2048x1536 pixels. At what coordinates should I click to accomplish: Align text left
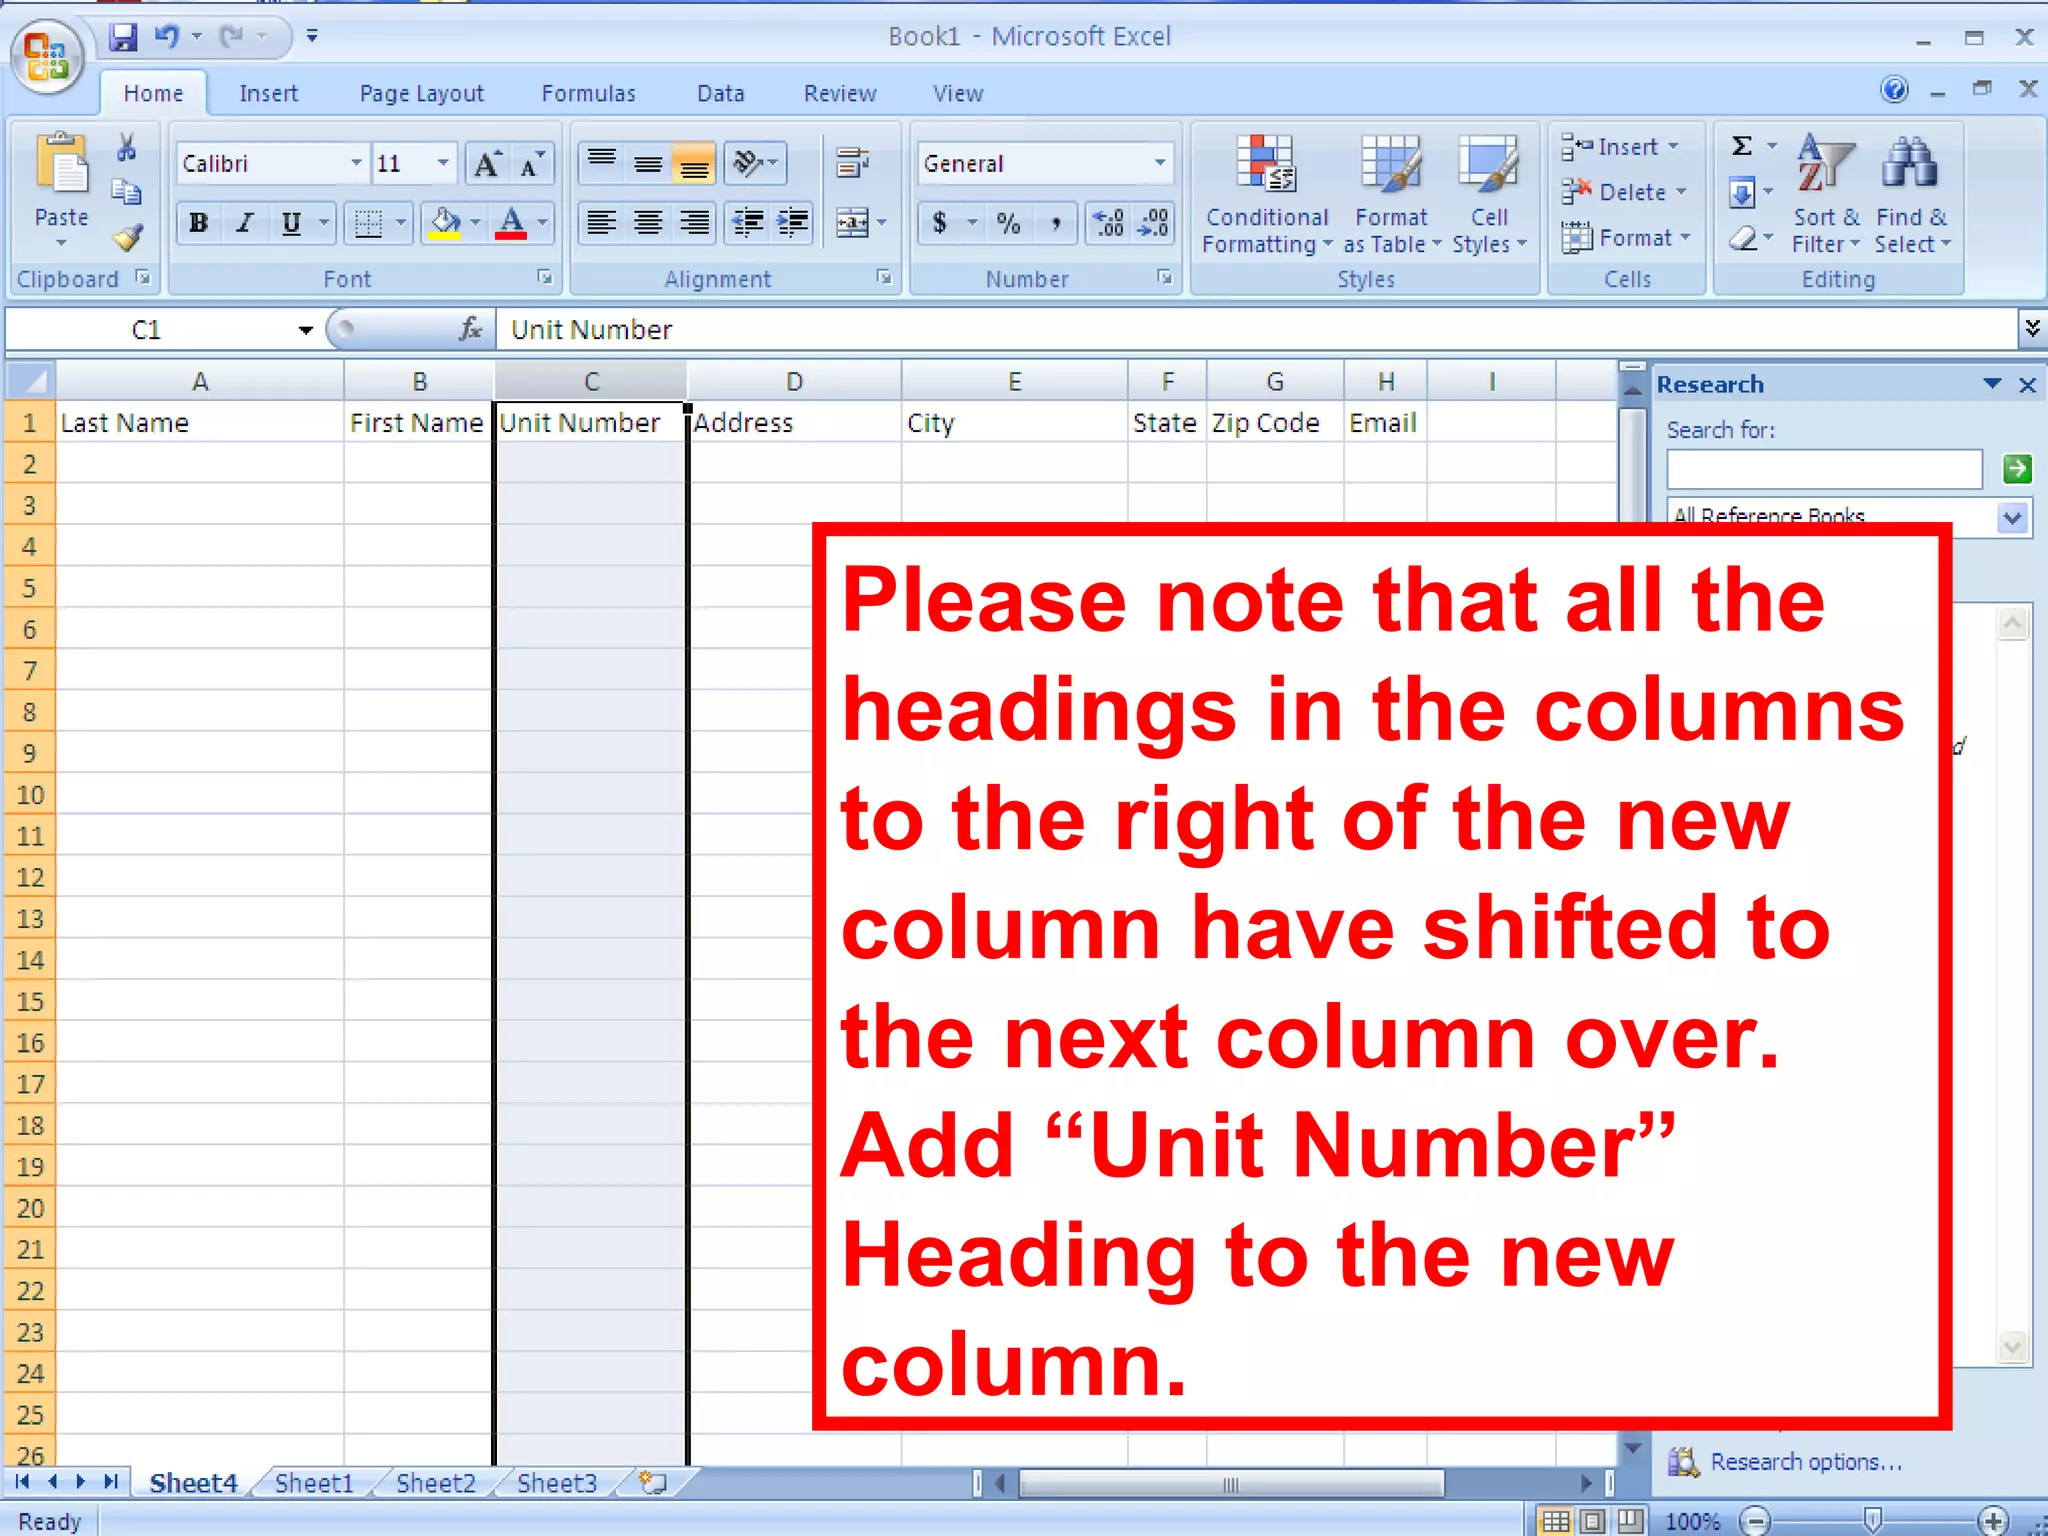601,222
